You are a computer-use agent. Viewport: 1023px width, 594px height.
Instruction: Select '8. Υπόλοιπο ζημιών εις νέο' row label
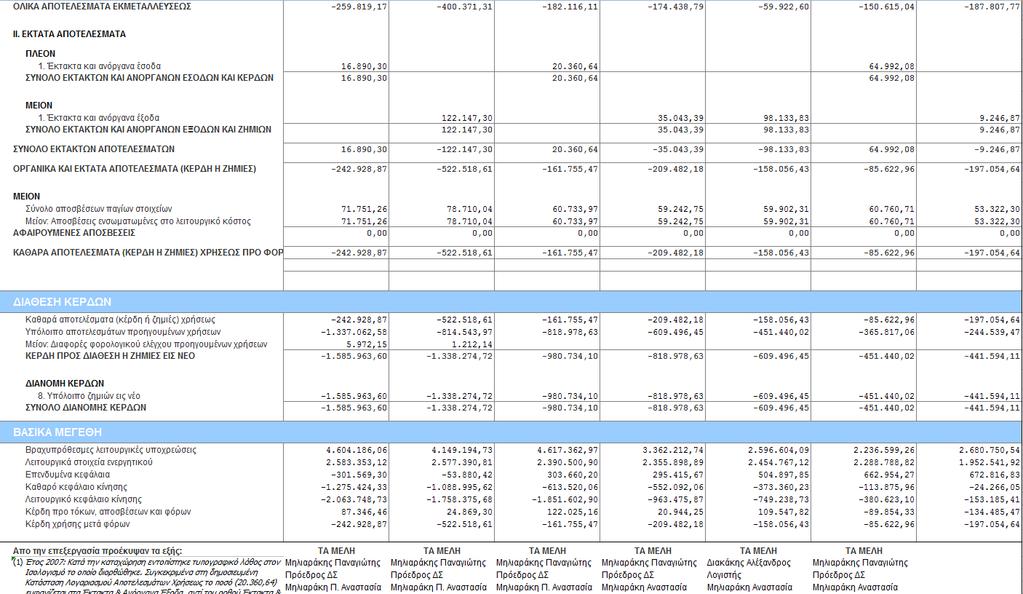[89, 396]
